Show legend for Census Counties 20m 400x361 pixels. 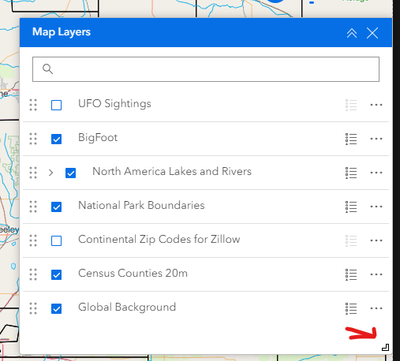tap(351, 275)
